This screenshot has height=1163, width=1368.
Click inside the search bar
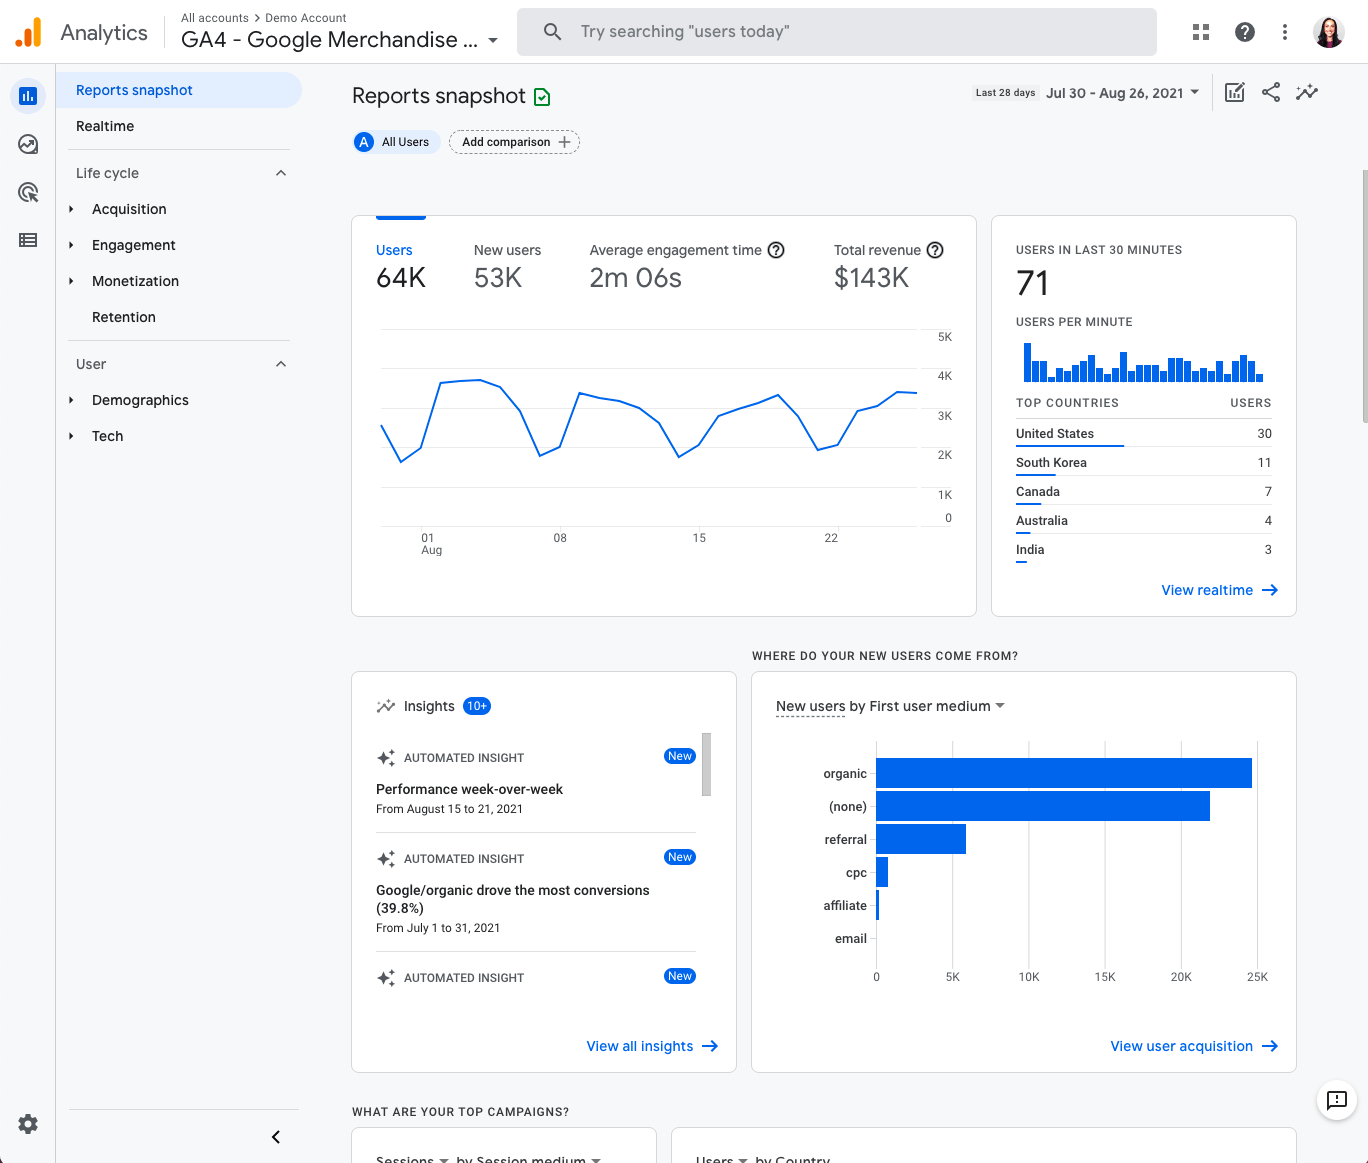click(x=836, y=31)
